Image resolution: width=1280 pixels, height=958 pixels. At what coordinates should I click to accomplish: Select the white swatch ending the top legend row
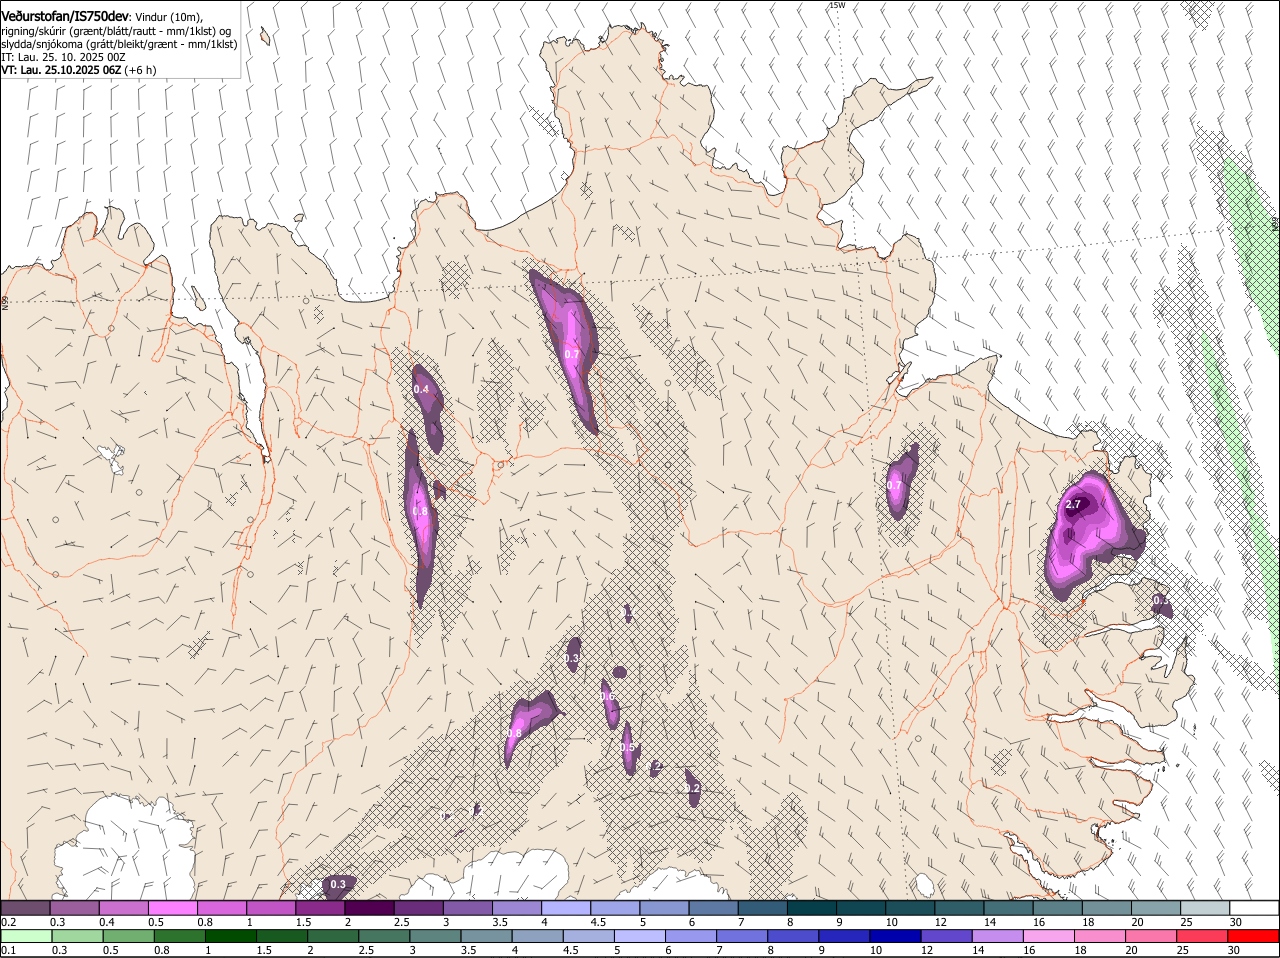click(x=1254, y=907)
